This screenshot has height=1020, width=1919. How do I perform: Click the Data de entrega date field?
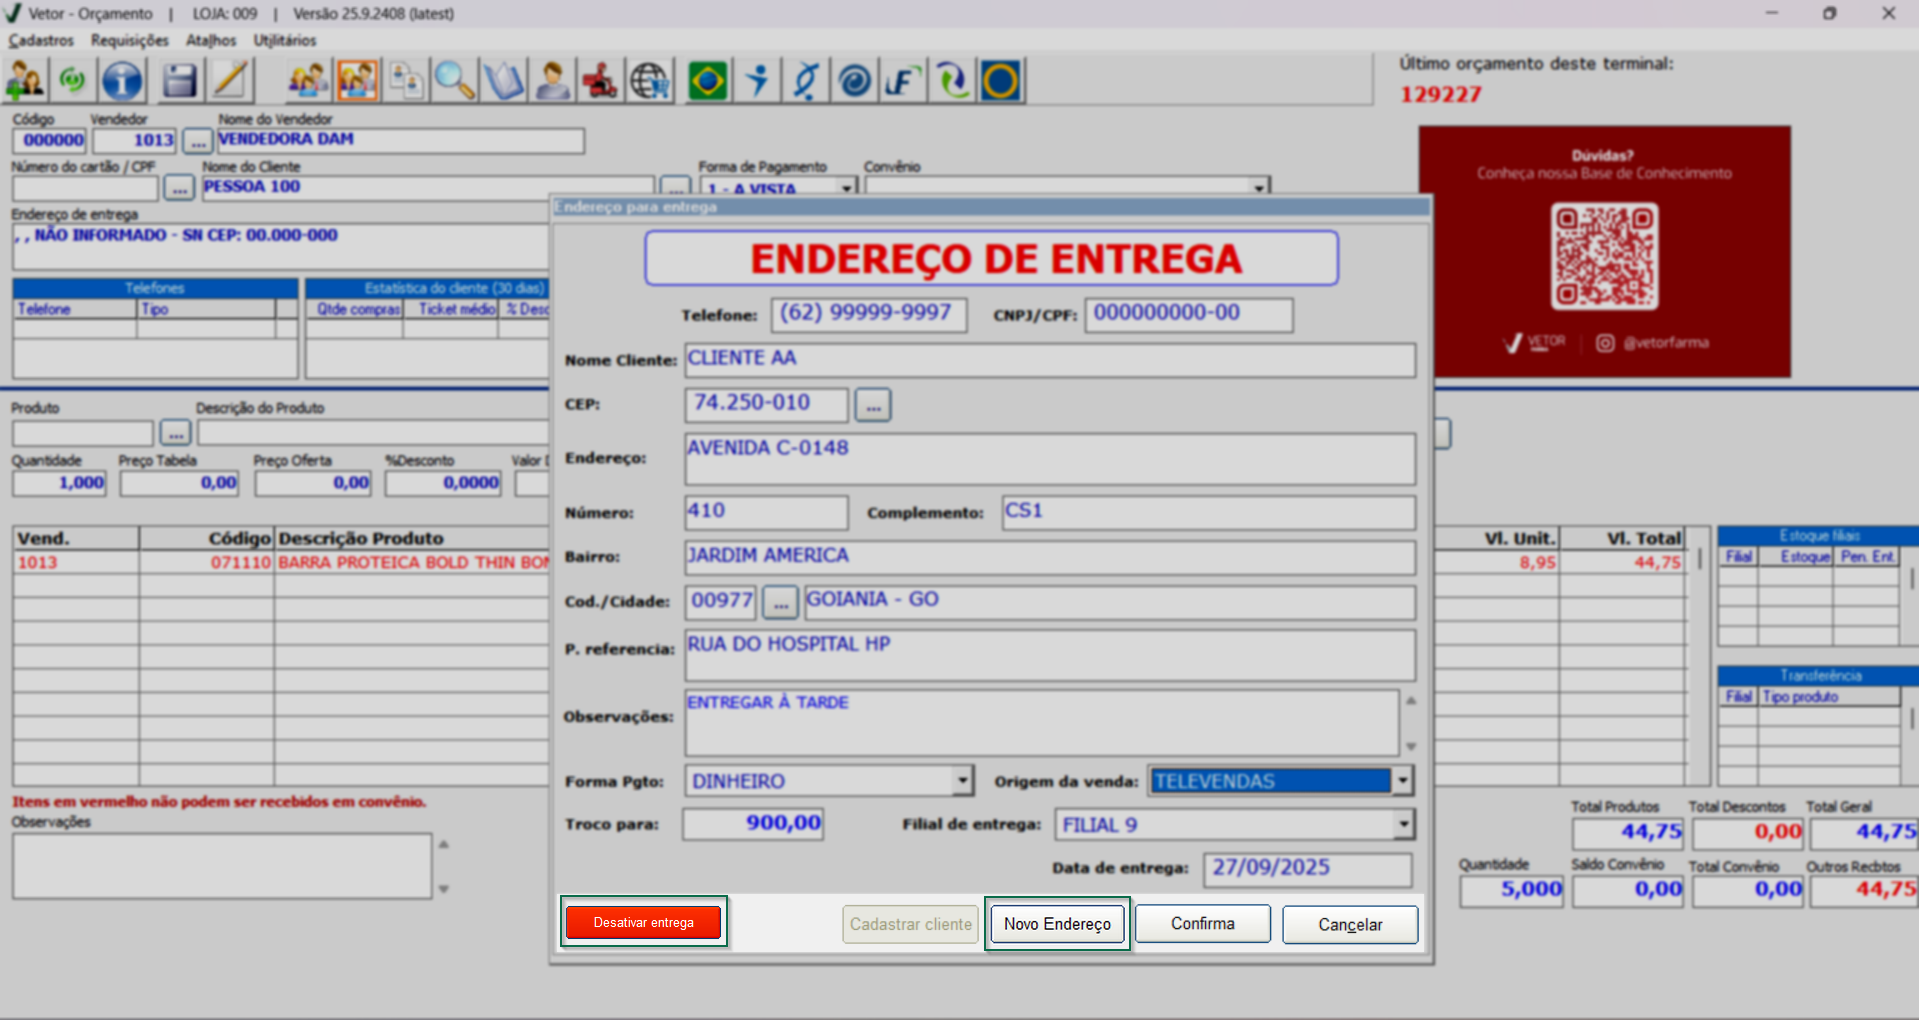coord(1307,868)
